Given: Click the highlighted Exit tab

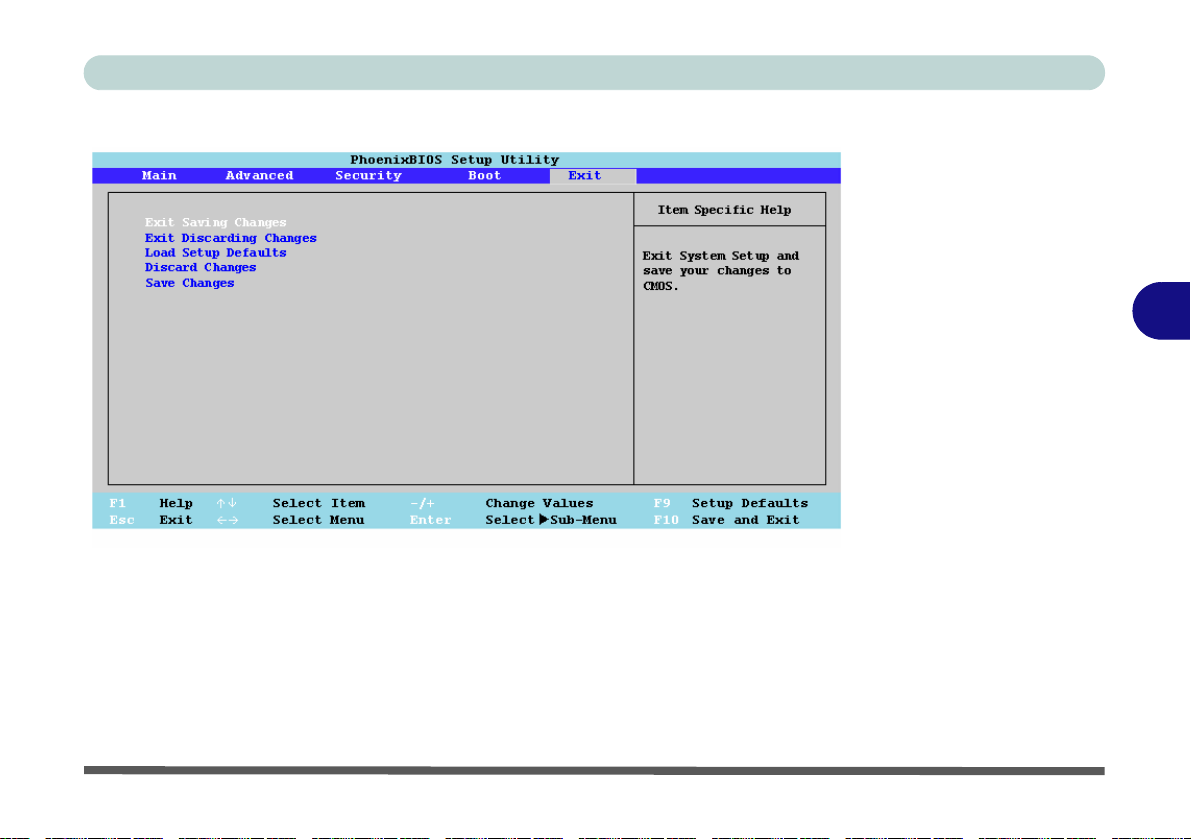Looking at the screenshot, I should tap(592, 176).
